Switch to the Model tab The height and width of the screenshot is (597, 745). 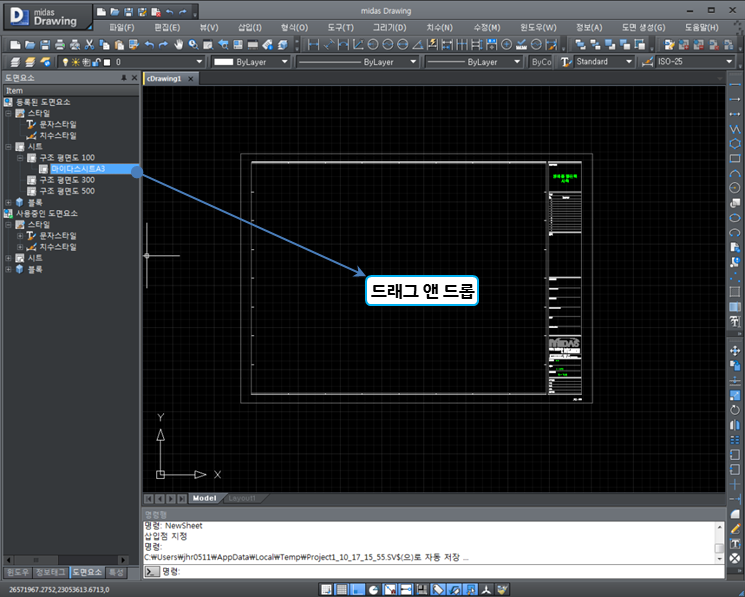coord(205,498)
